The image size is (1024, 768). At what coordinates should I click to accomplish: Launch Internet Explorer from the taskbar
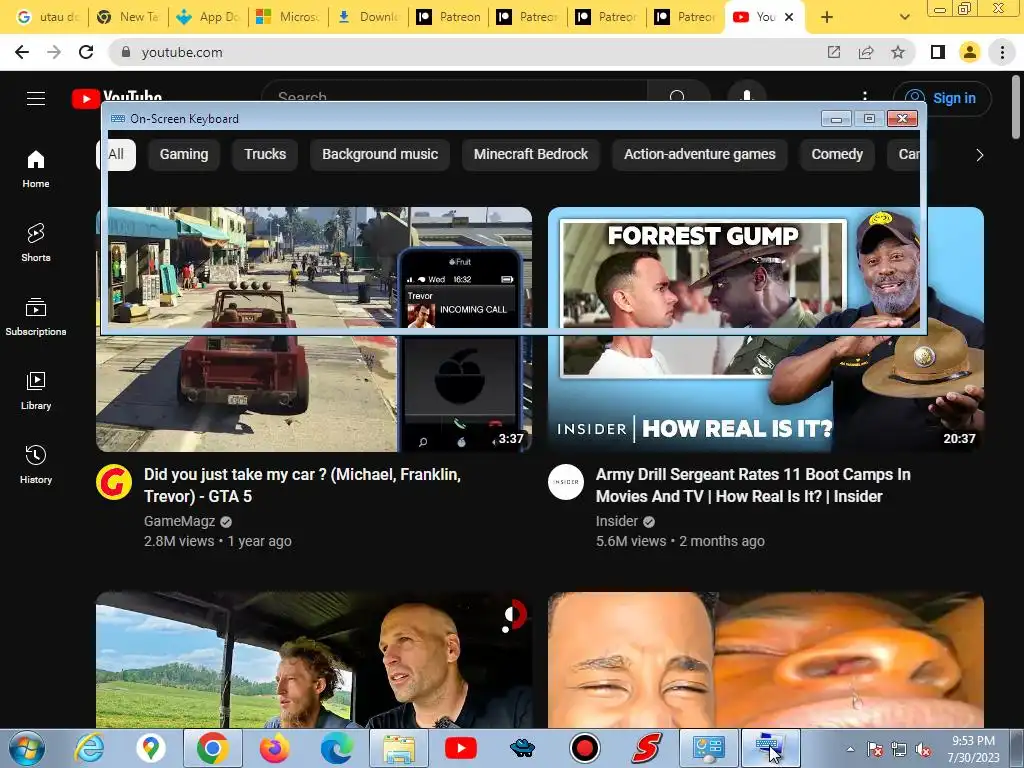pyautogui.click(x=89, y=748)
